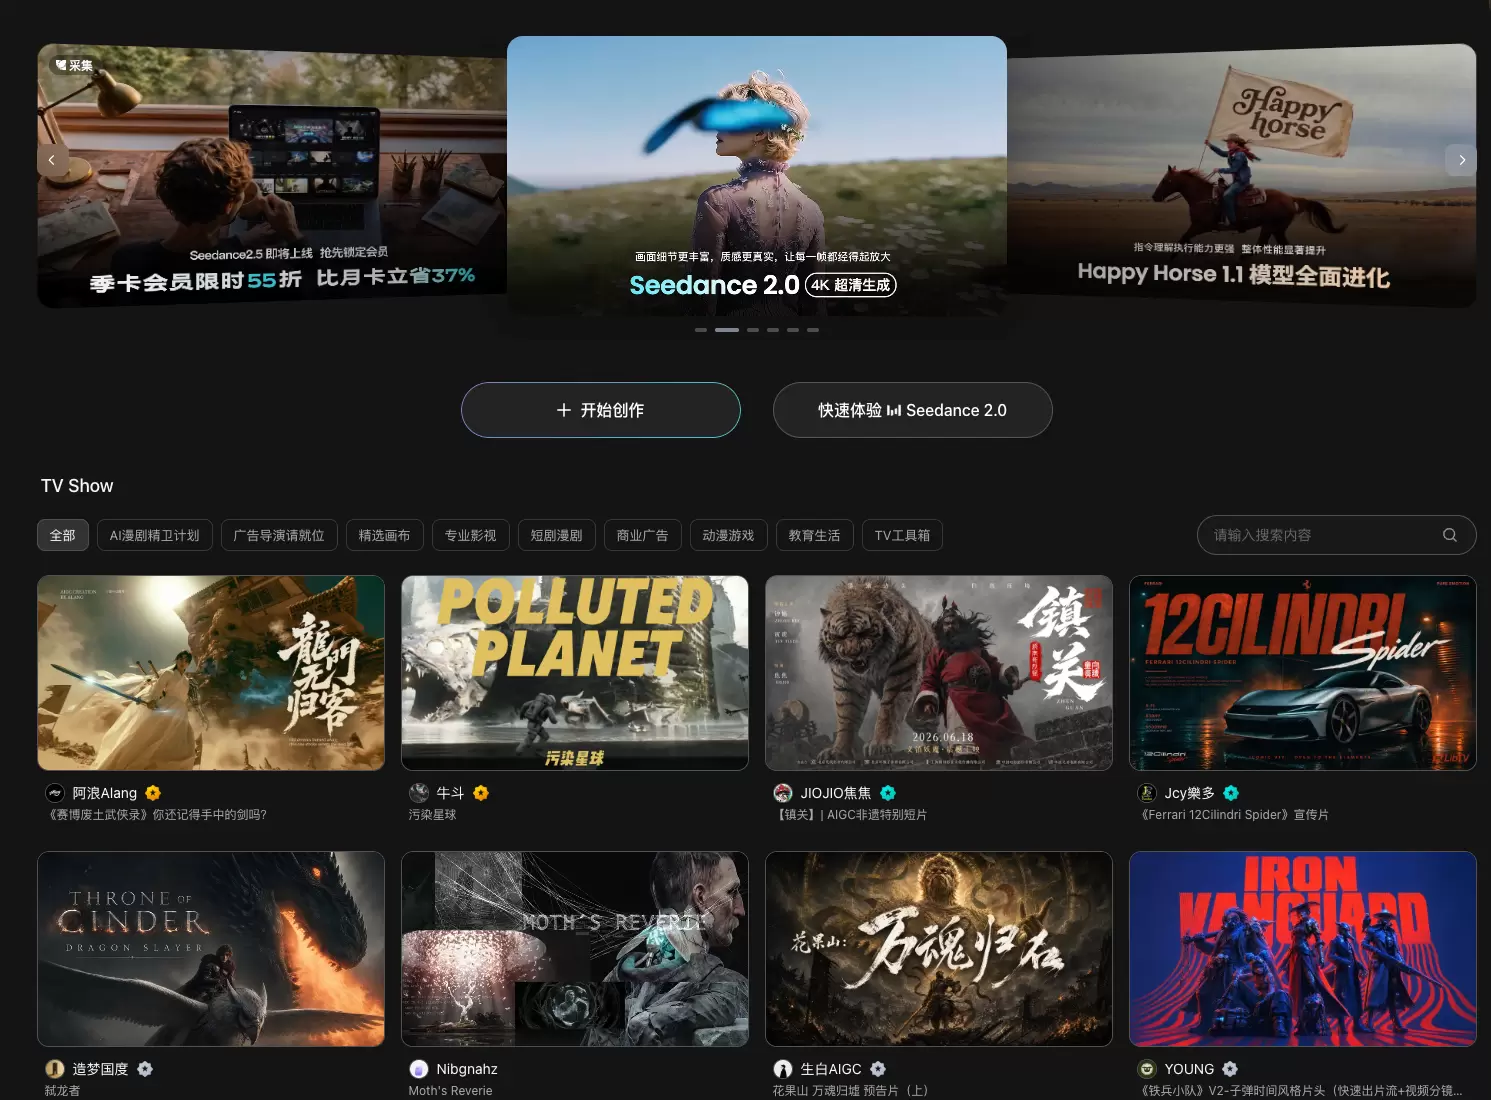Jump to the last carousel slide indicator

click(x=813, y=330)
